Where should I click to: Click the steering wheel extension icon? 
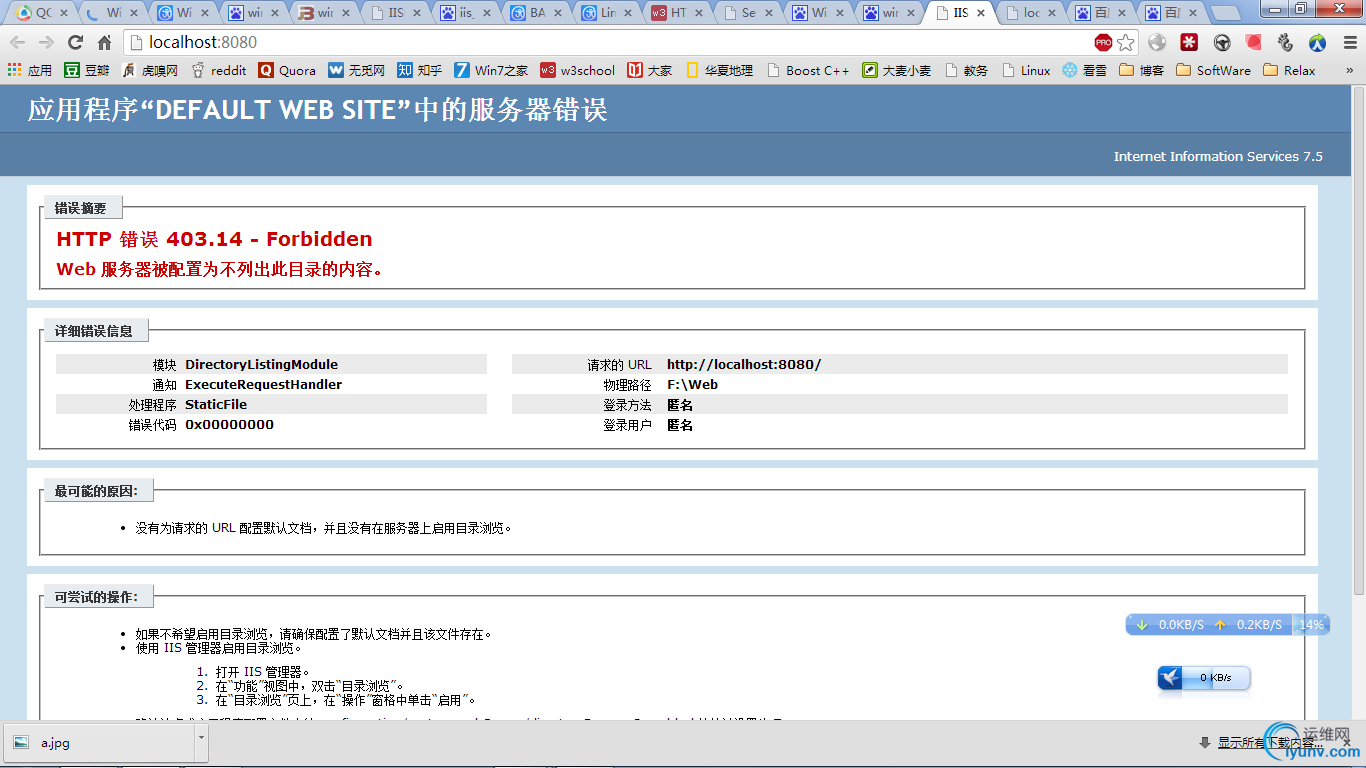[1222, 44]
